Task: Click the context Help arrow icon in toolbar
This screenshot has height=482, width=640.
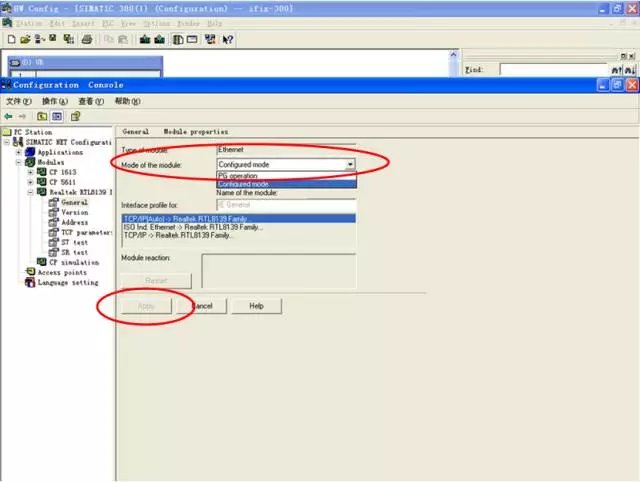Action: [x=228, y=39]
